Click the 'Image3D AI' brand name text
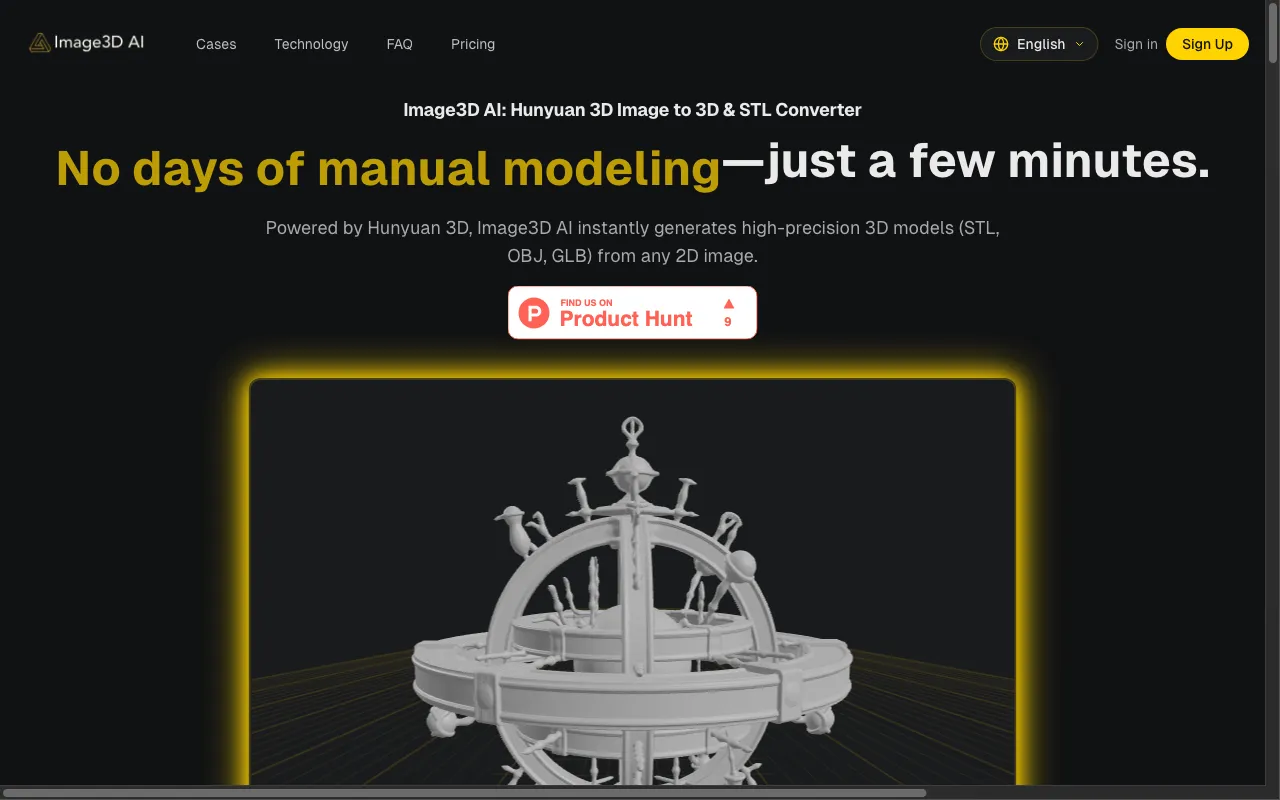Image resolution: width=1280 pixels, height=800 pixels. click(x=99, y=43)
